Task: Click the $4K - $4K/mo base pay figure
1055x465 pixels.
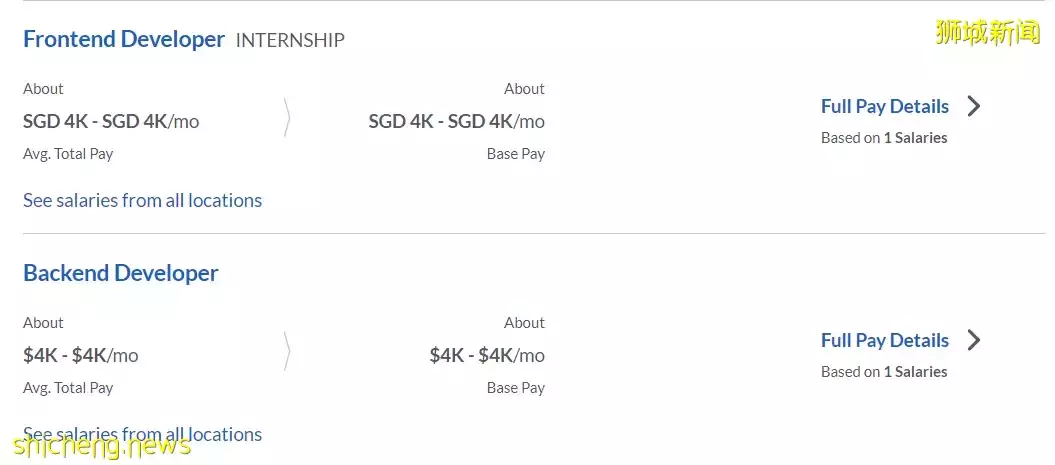Action: pyautogui.click(x=487, y=355)
